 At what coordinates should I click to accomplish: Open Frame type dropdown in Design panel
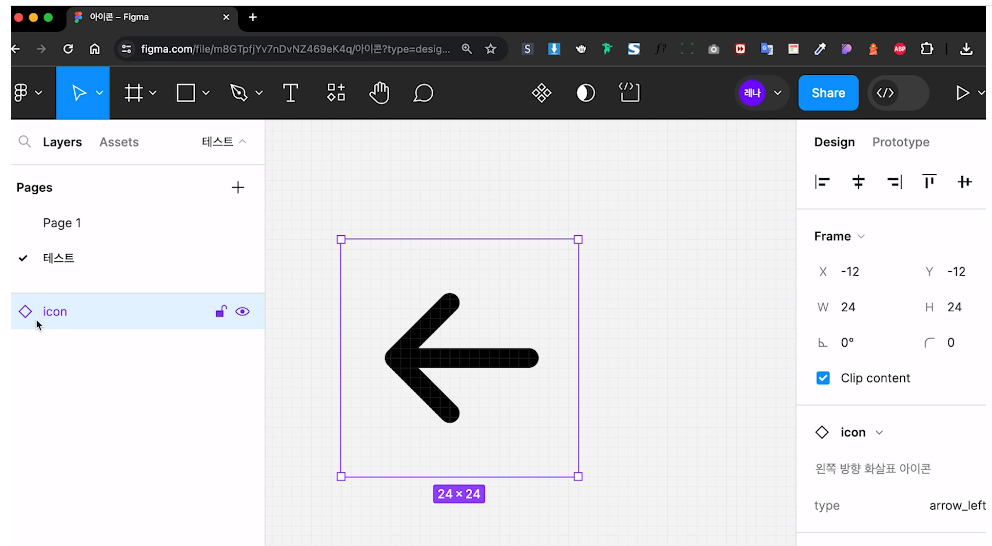coord(861,237)
